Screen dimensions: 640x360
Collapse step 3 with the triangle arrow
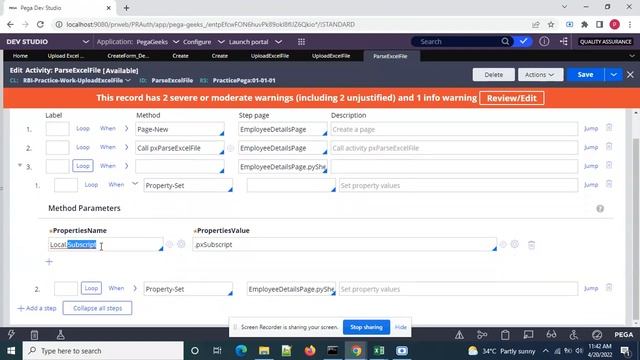pos(20,165)
